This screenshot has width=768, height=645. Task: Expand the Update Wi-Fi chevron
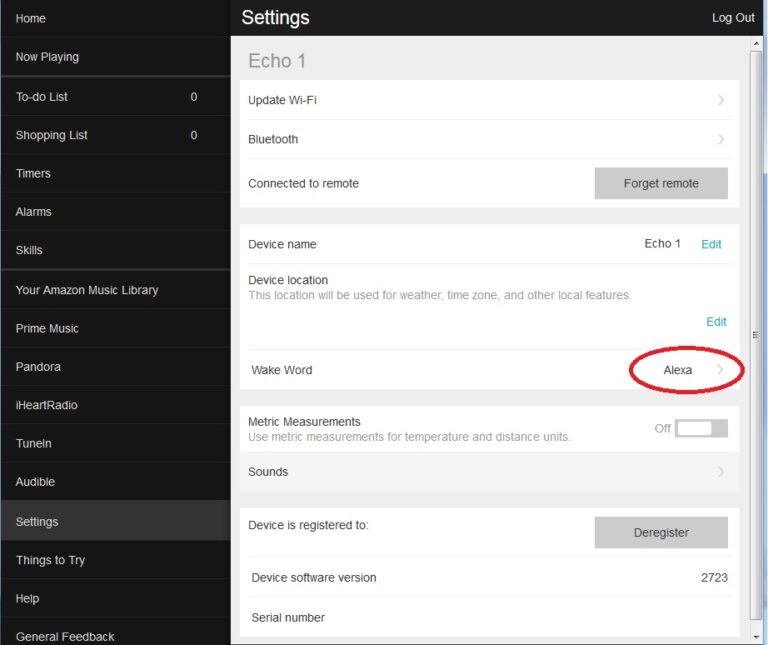721,100
